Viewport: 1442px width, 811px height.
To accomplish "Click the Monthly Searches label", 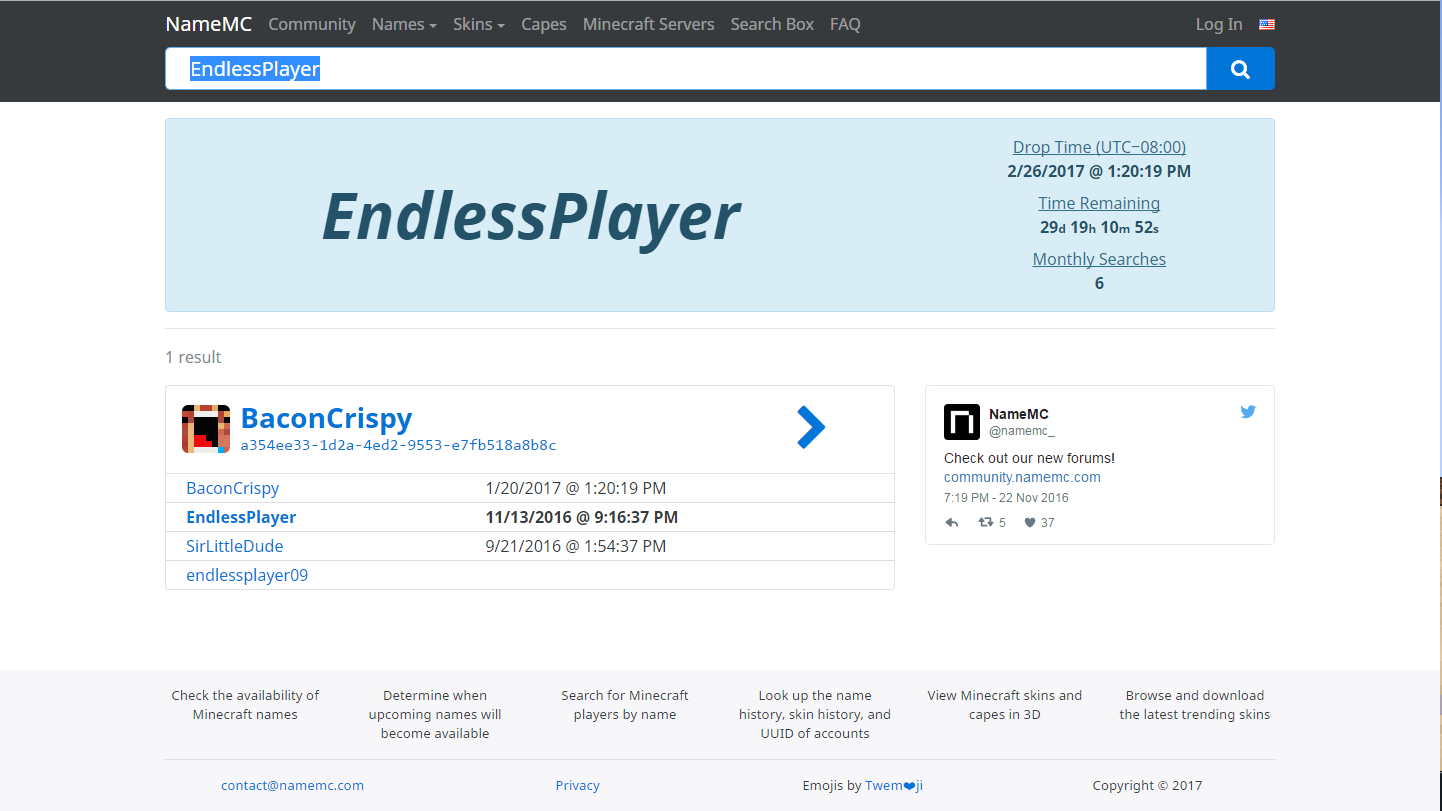I will pos(1099,259).
